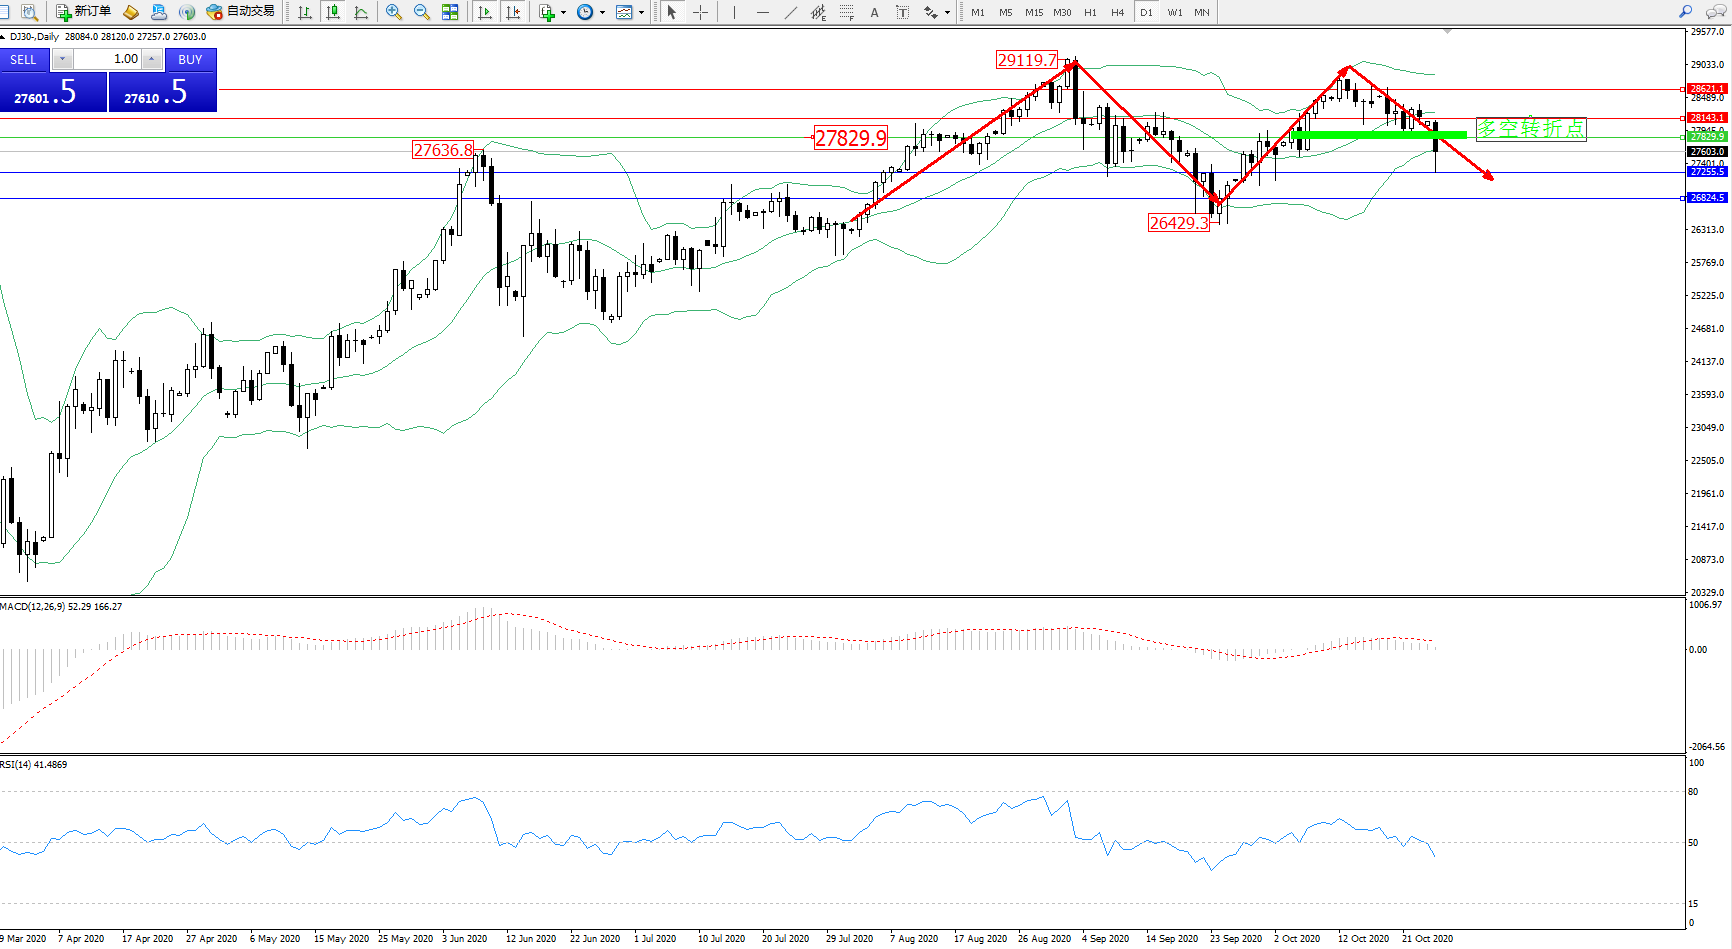This screenshot has height=949, width=1732.
Task: Click the New Order (新订单) button
Action: (x=83, y=12)
